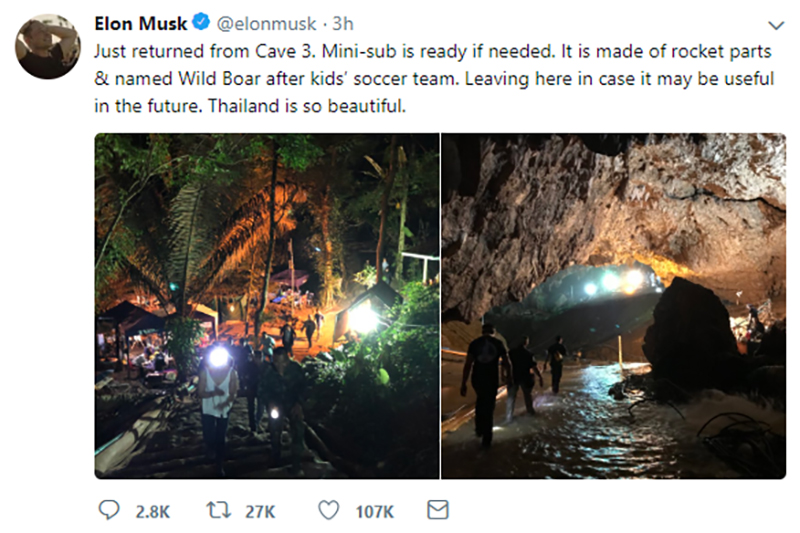Screen dimensions: 800x533
Task: Click the blue verified checkmark badge
Action: pyautogui.click(x=199, y=22)
